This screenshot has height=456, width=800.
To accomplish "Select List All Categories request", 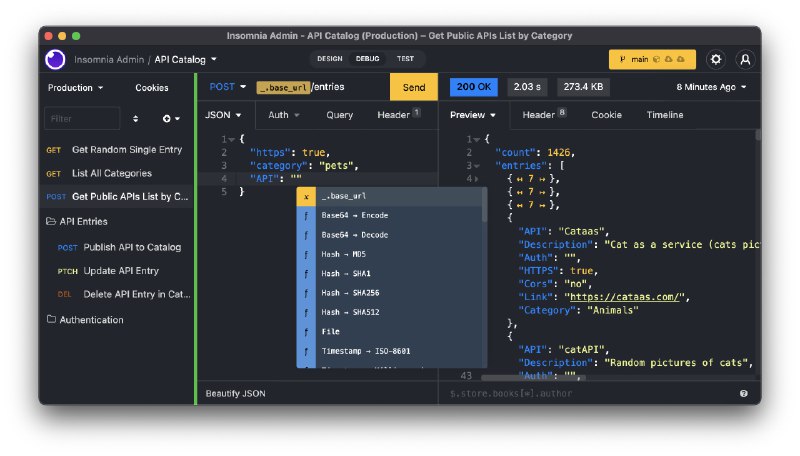I will 117,173.
